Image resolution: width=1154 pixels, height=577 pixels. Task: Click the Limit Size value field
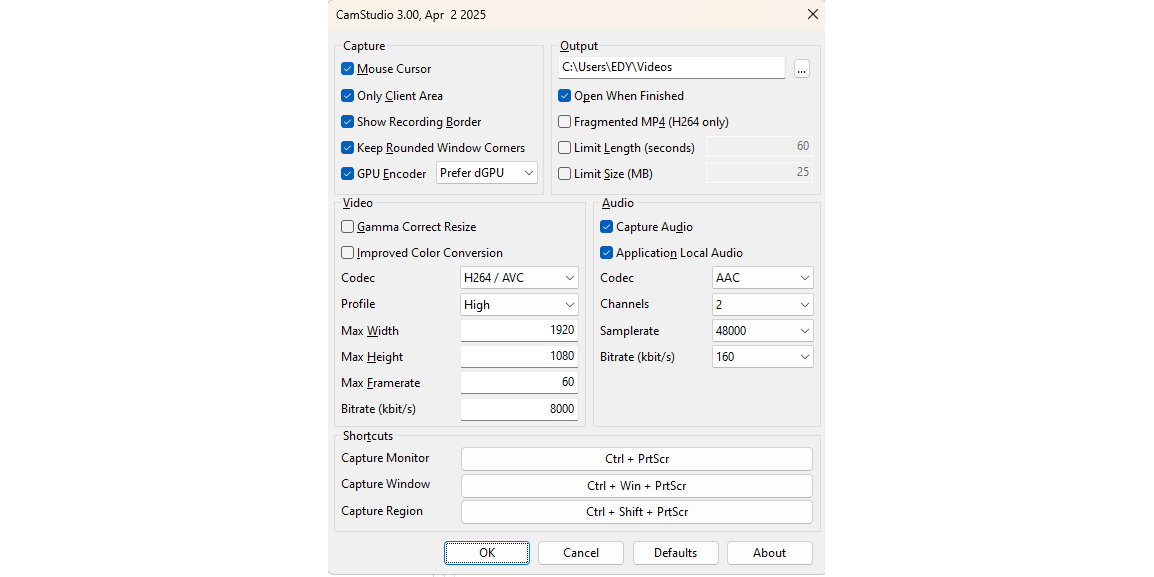pyautogui.click(x=760, y=173)
